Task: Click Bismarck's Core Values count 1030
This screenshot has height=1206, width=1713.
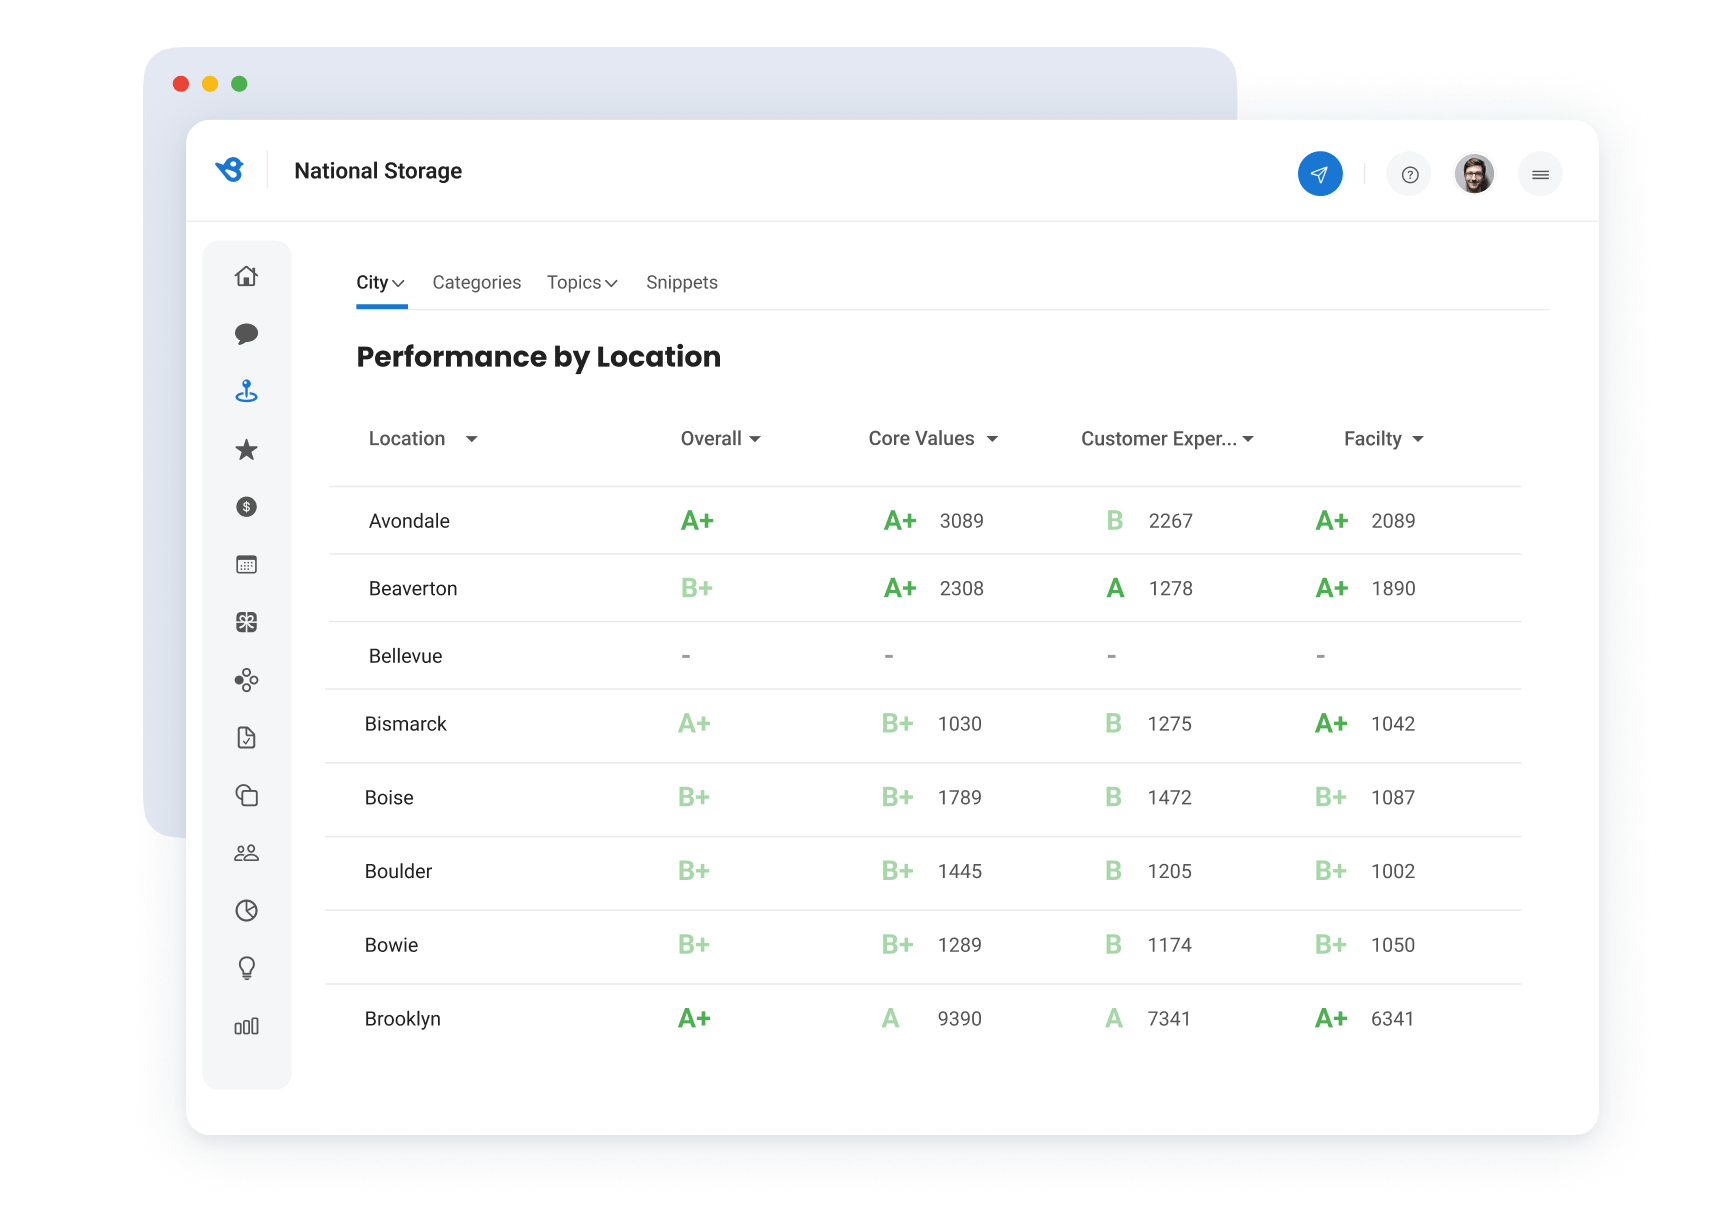Action: tap(960, 724)
